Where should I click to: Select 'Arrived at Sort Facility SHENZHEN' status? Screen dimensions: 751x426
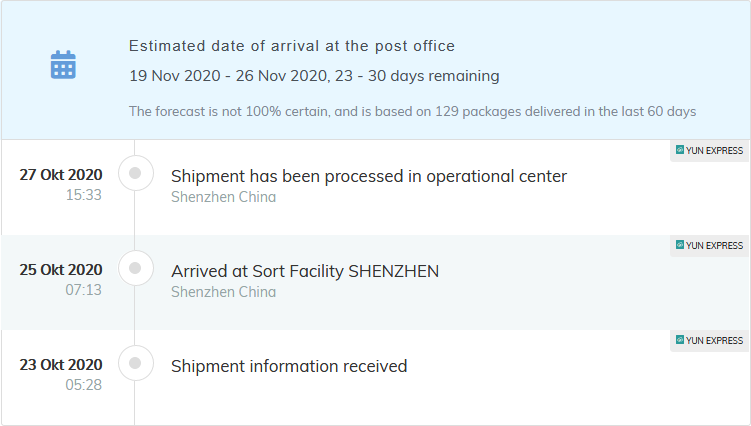point(305,271)
